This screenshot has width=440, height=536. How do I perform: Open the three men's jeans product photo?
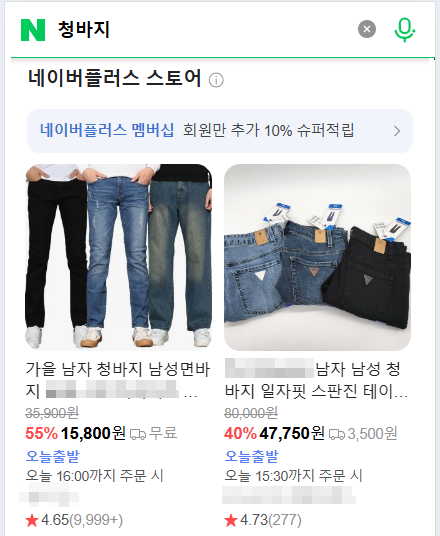[x=119, y=257]
